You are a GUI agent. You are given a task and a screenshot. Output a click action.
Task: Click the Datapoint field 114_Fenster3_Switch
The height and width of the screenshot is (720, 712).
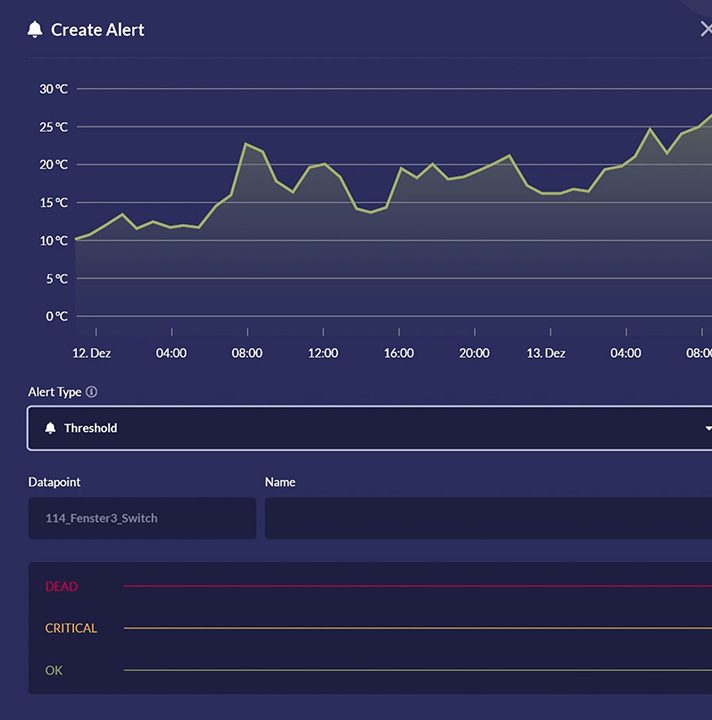pyautogui.click(x=142, y=518)
